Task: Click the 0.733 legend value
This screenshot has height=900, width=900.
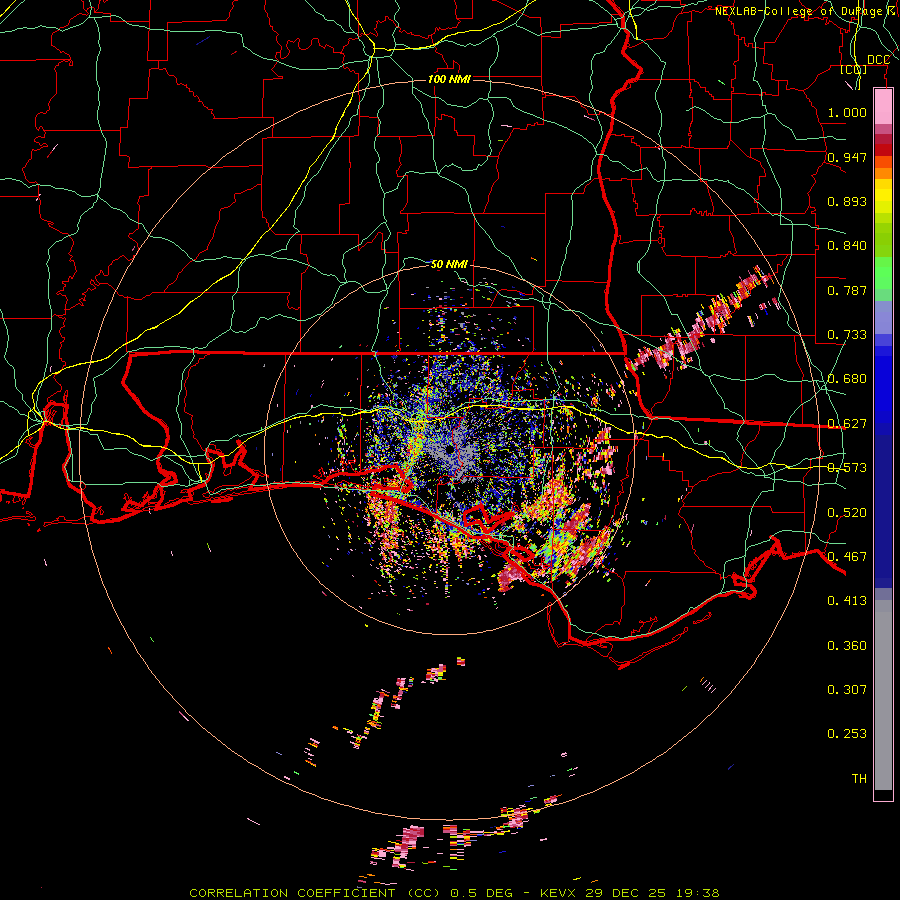Action: tap(847, 335)
